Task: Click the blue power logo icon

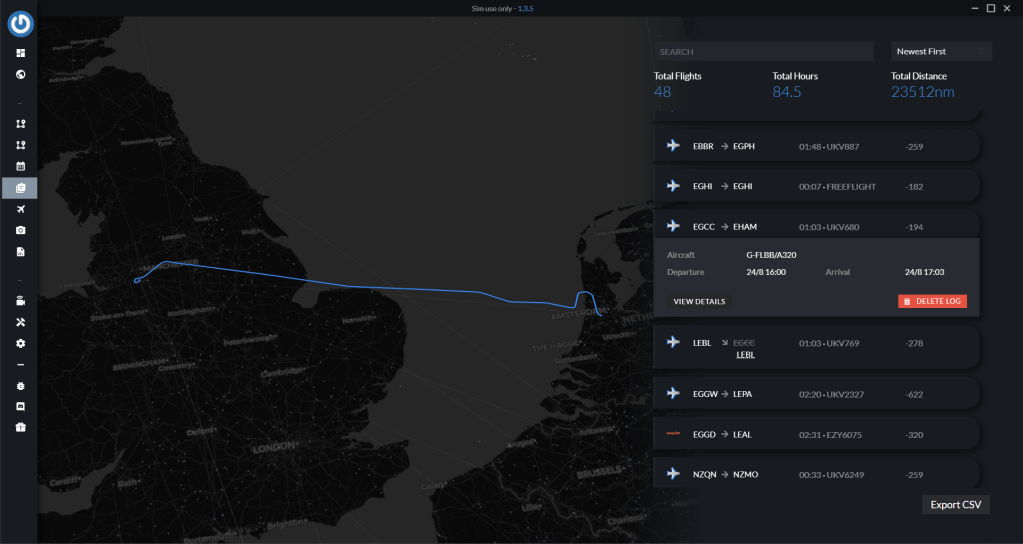Action: pyautogui.click(x=20, y=24)
